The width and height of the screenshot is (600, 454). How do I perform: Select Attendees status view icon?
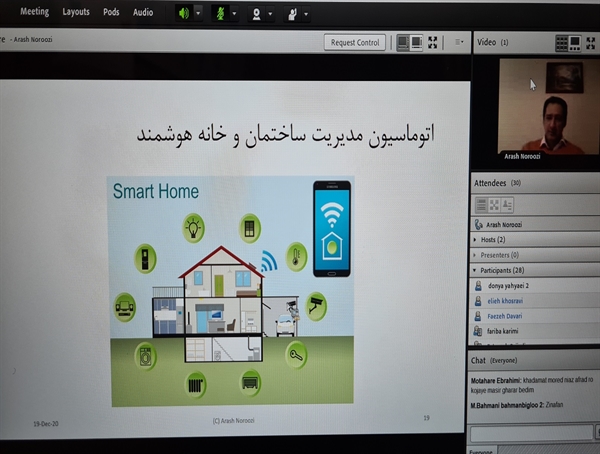[507, 205]
